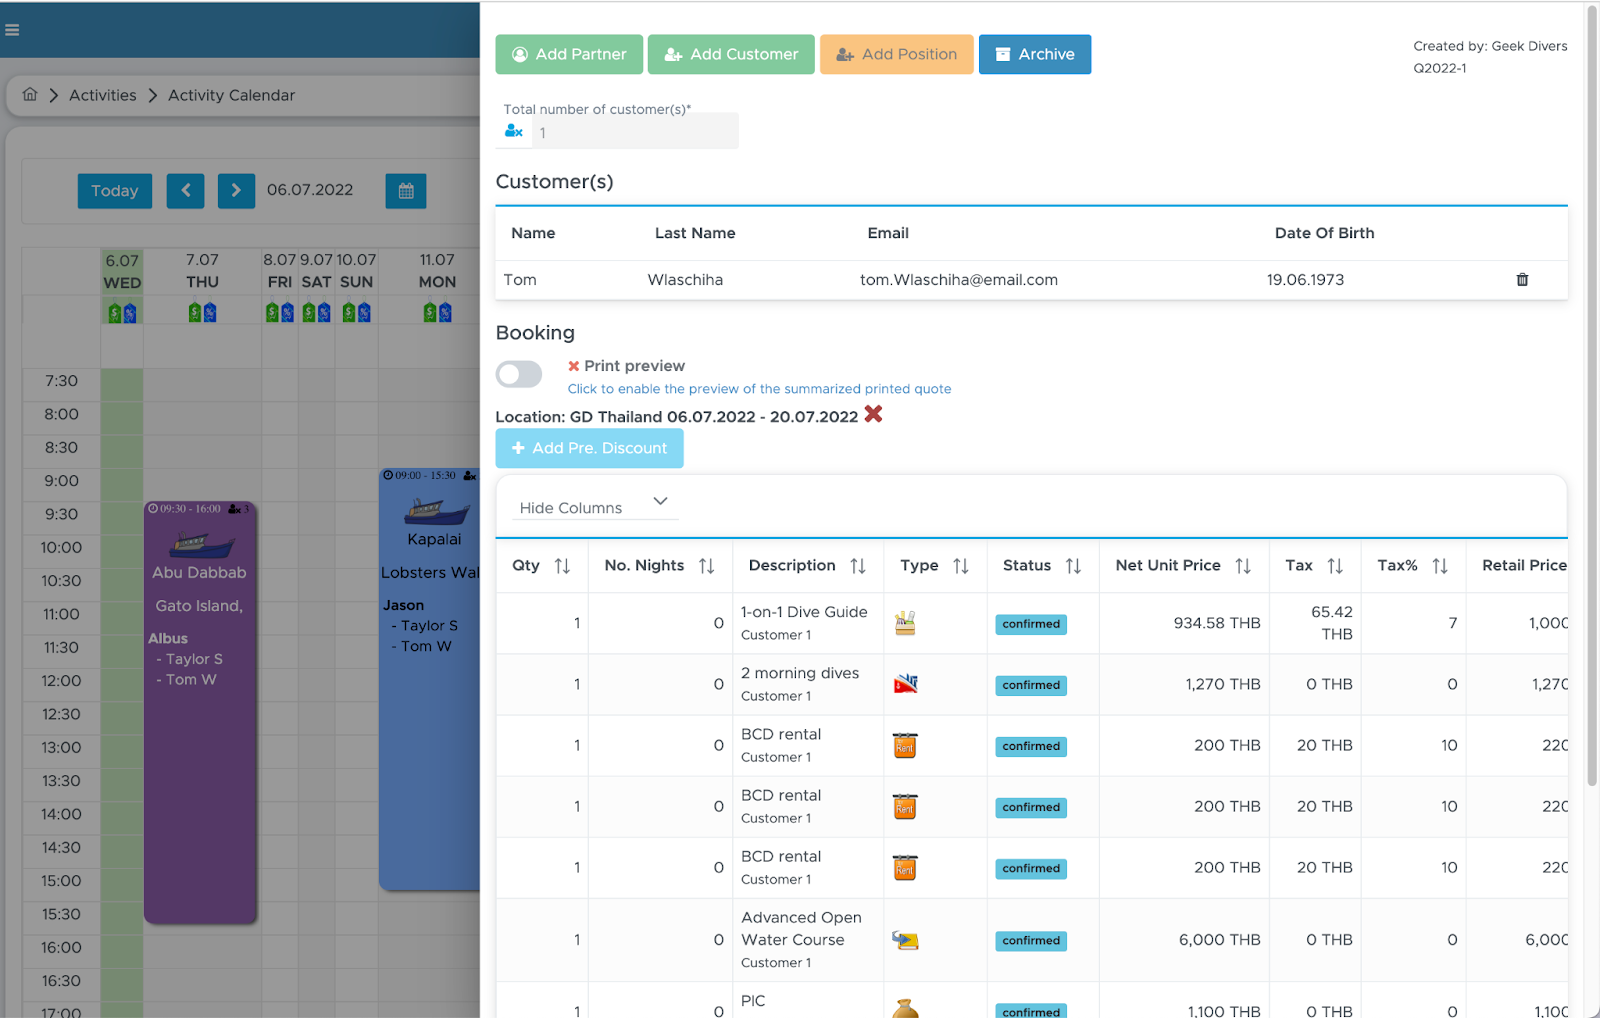Viewport: 1600px width, 1018px height.
Task: Open the calendar date picker icon
Action: coord(406,191)
